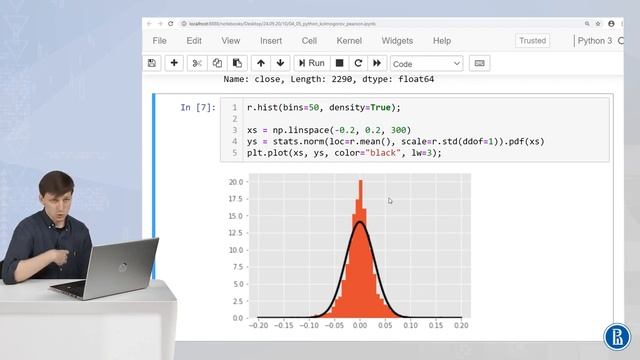Click the histogram plot output image
This screenshot has width=640, height=360.
[349, 251]
